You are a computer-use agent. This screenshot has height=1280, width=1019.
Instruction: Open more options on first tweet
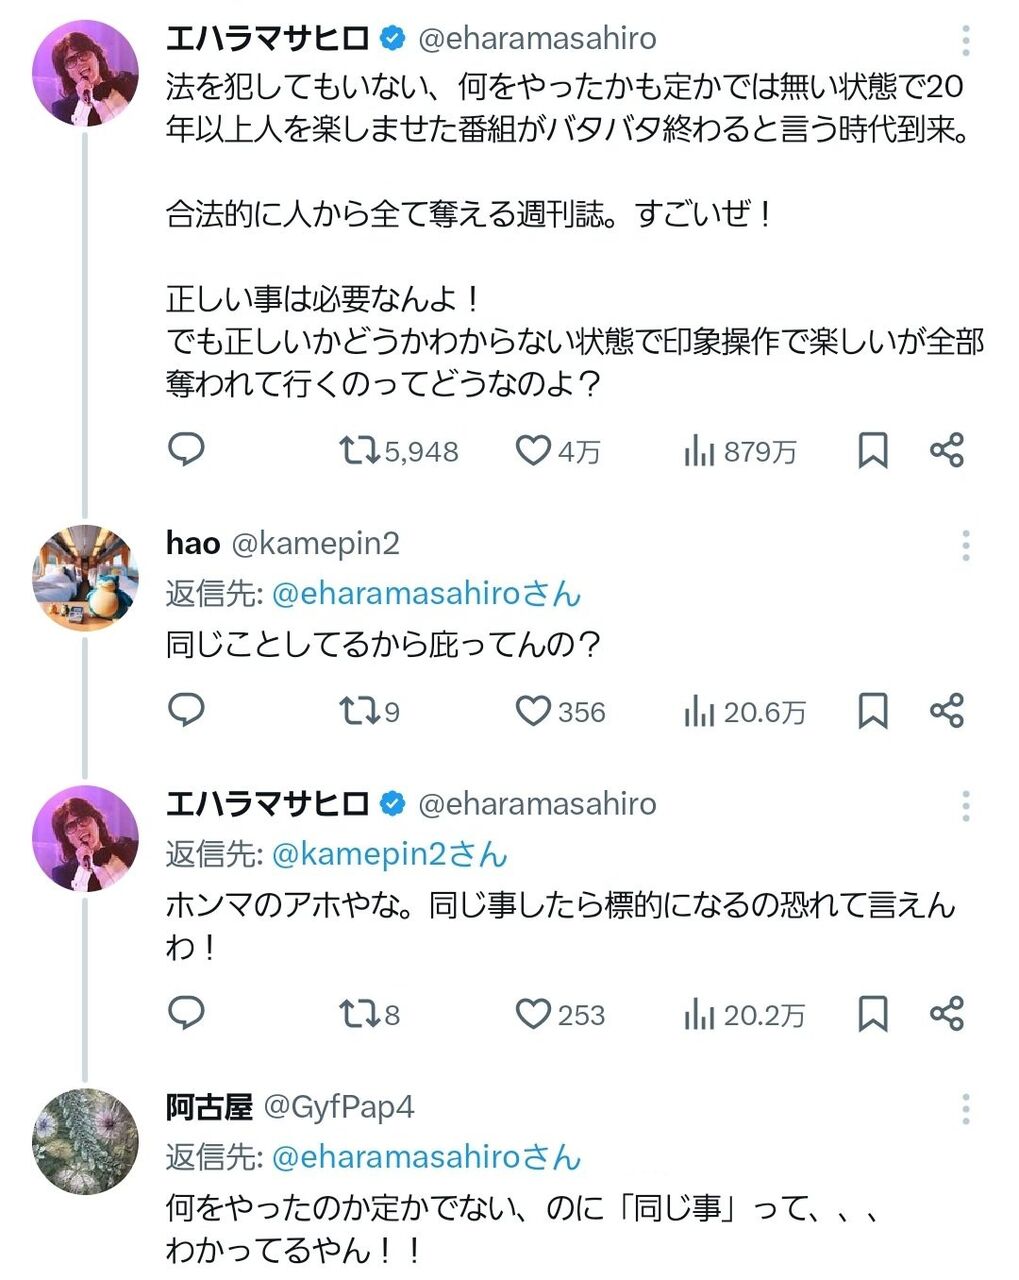click(965, 40)
